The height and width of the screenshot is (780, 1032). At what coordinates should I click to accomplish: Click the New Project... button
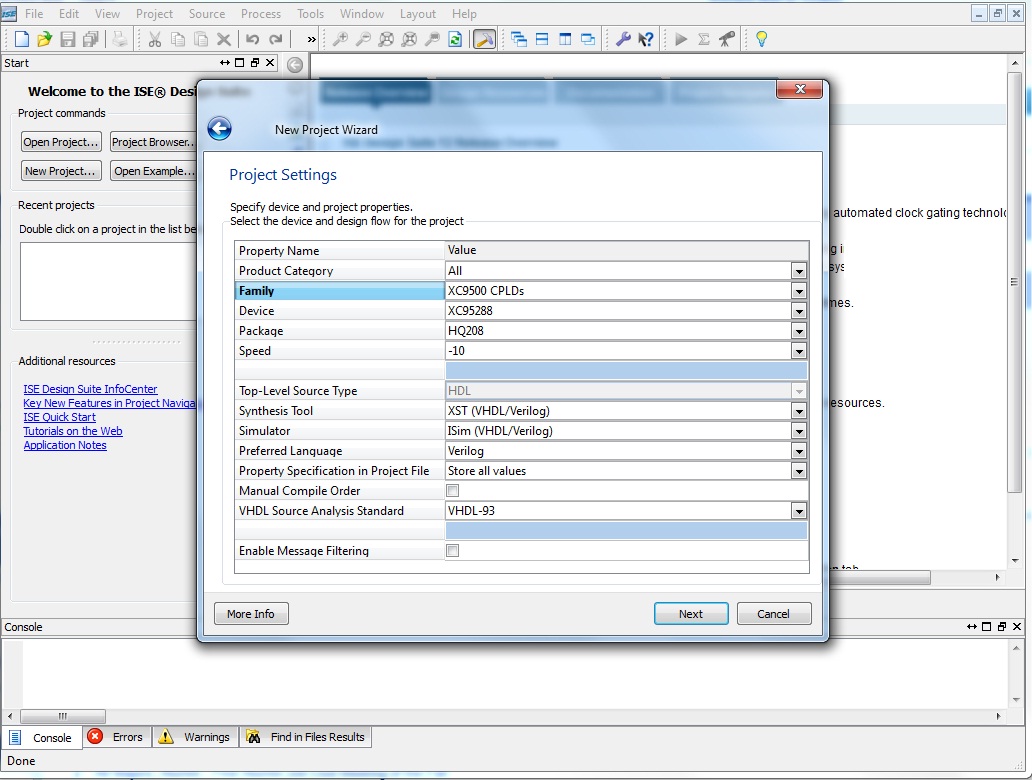click(x=61, y=170)
